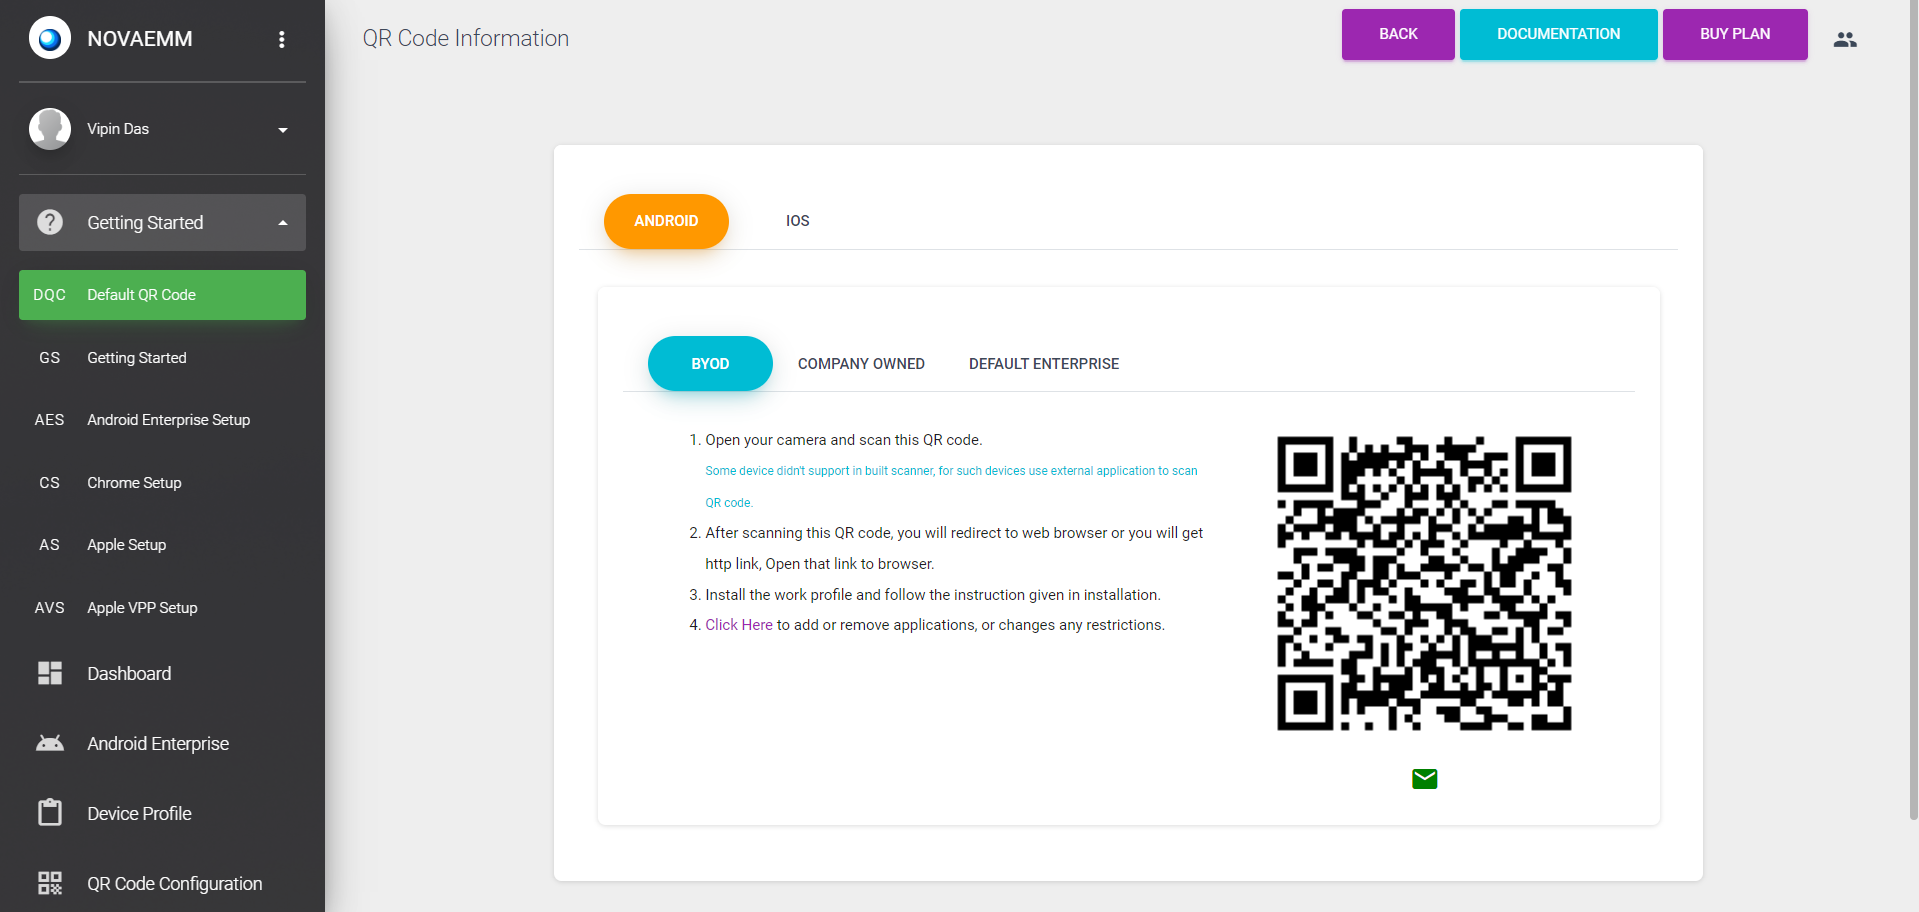Select Default QR Code menu item

point(162,295)
